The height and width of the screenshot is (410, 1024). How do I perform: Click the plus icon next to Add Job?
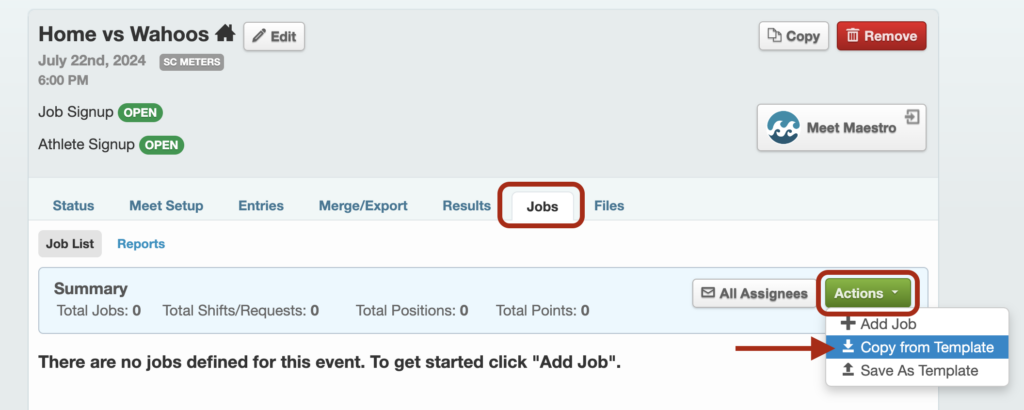click(848, 323)
